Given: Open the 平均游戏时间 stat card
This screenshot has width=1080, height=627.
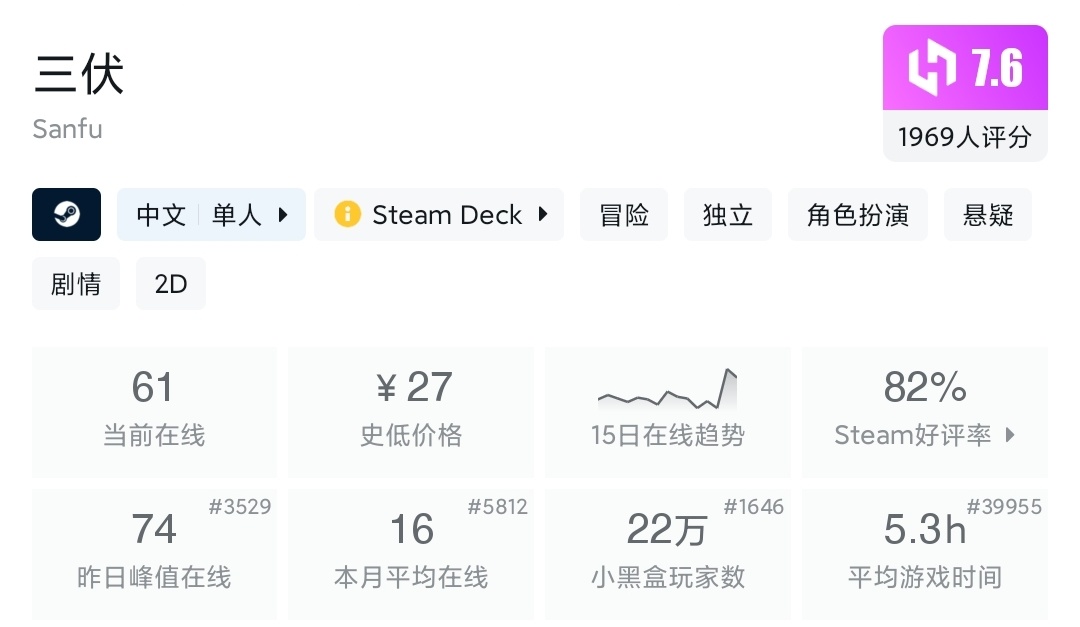Looking at the screenshot, I should pos(924,553).
